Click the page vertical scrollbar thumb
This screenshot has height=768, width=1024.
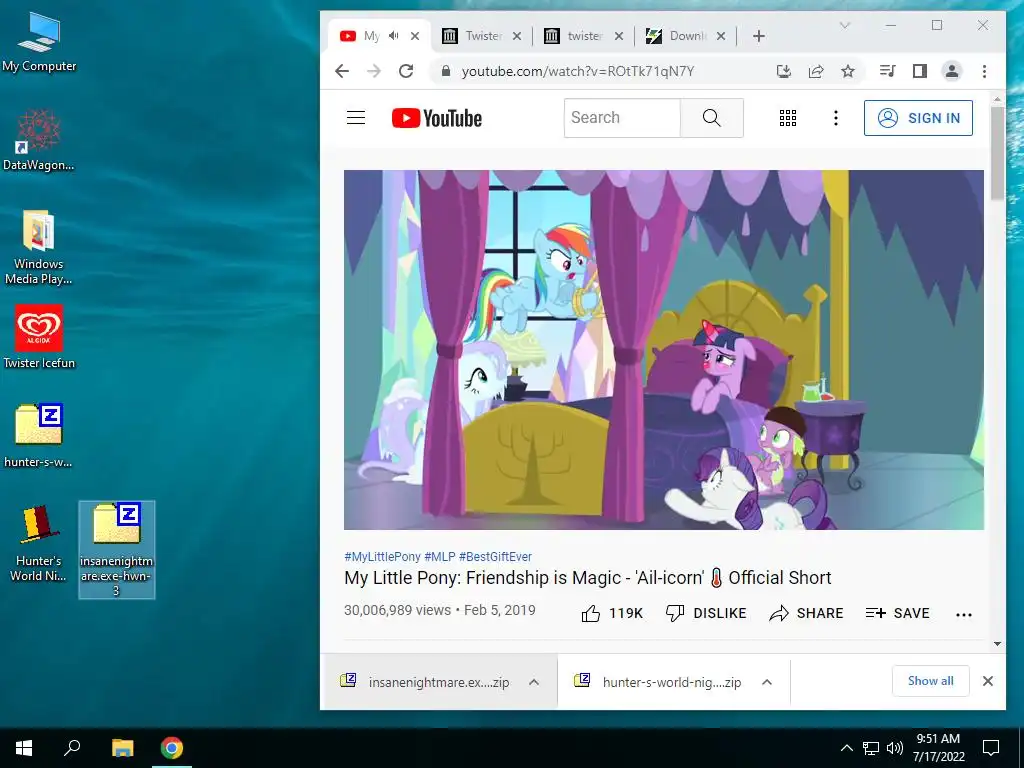(997, 153)
